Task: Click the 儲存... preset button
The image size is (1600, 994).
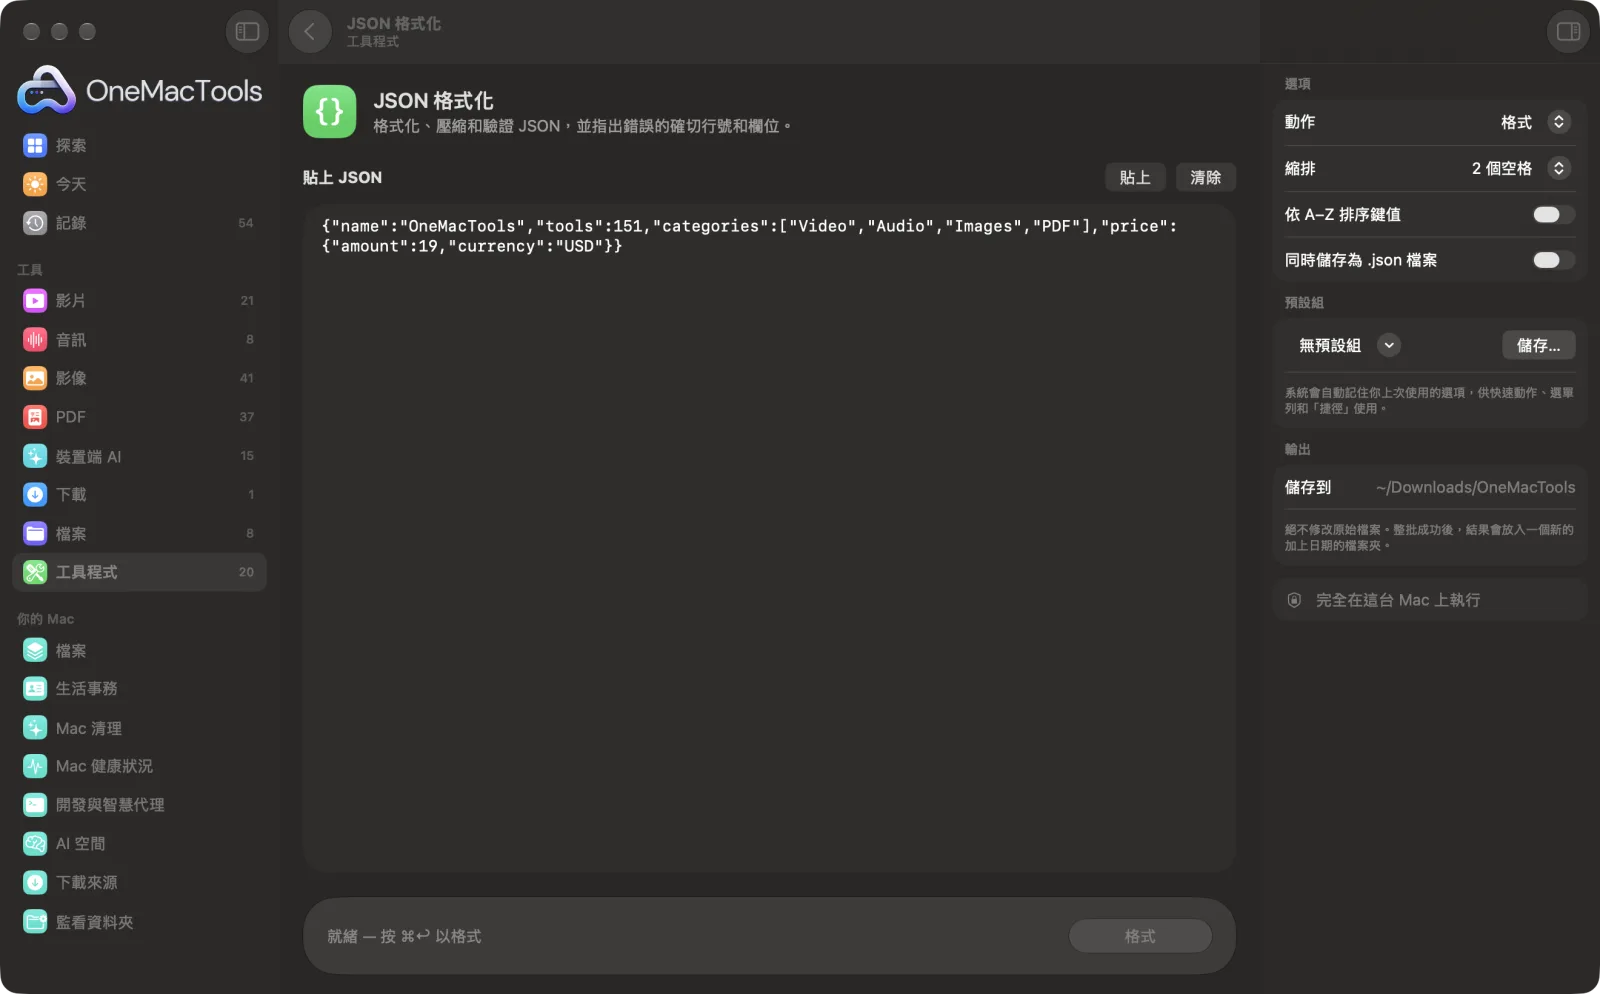Action: (1538, 346)
